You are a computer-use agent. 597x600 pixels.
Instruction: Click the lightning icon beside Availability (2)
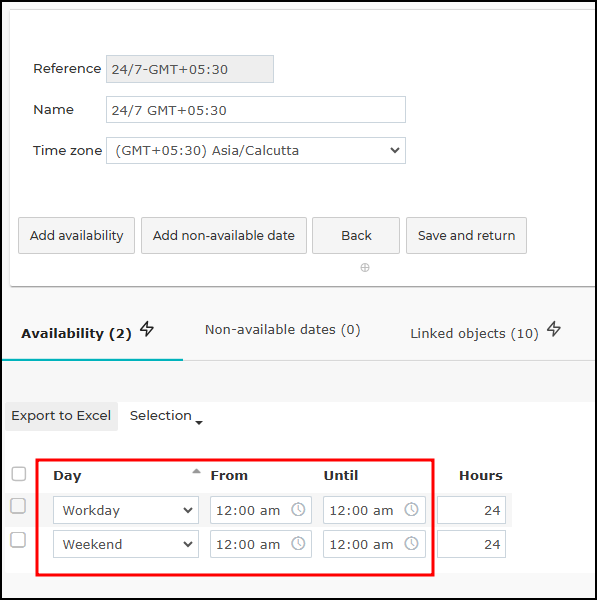click(147, 329)
